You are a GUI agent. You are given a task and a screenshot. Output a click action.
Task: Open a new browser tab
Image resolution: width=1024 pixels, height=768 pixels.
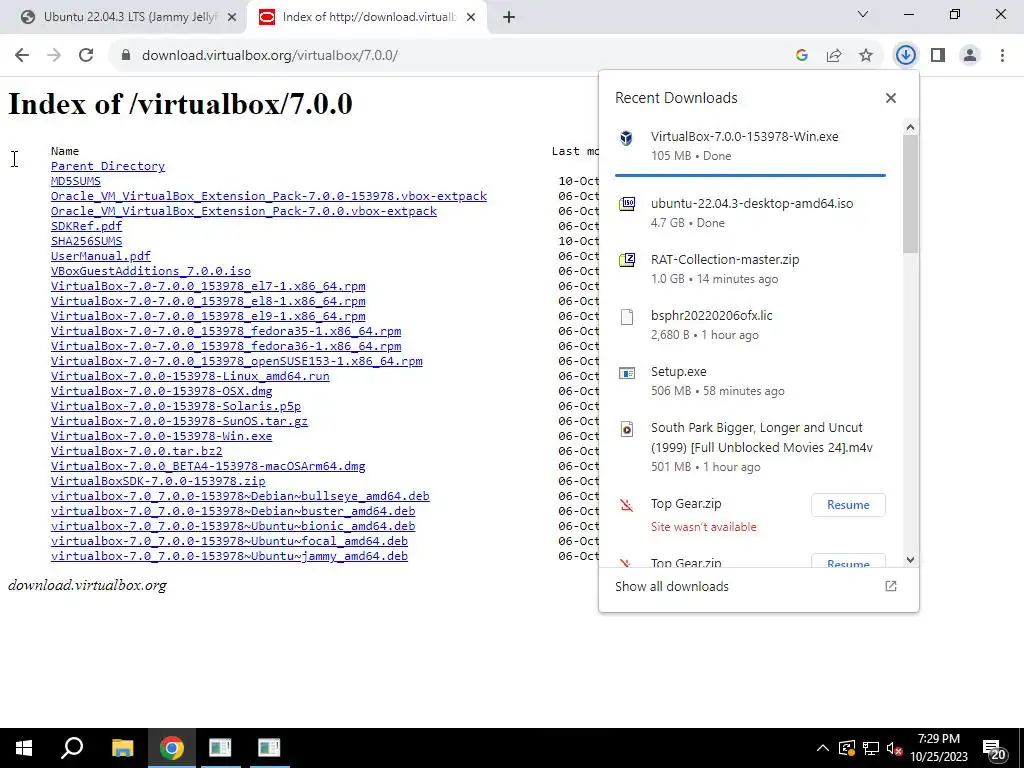(509, 17)
